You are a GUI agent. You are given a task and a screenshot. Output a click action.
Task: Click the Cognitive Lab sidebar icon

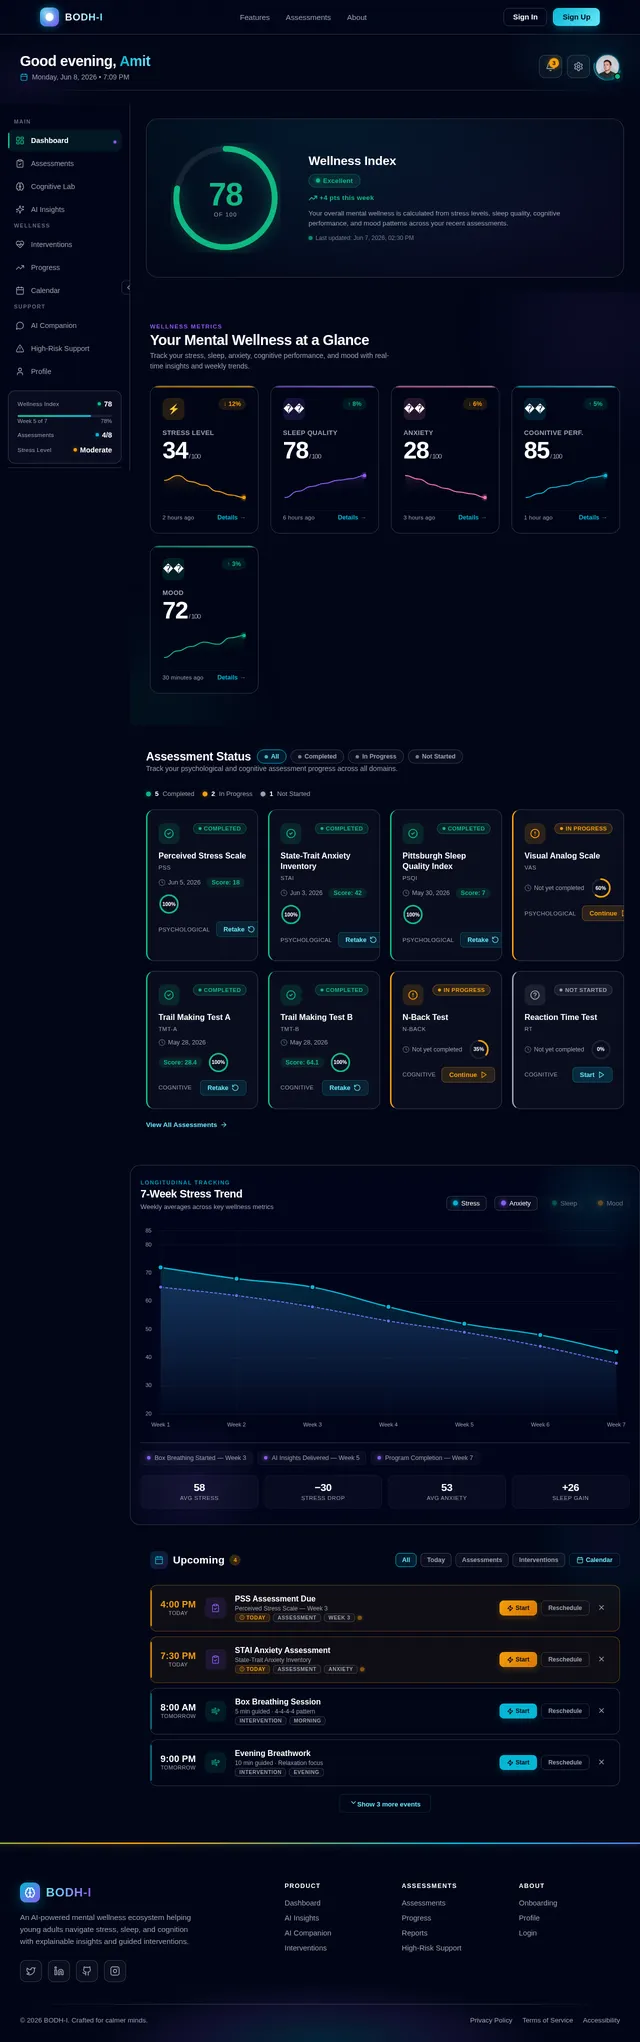pos(20,186)
